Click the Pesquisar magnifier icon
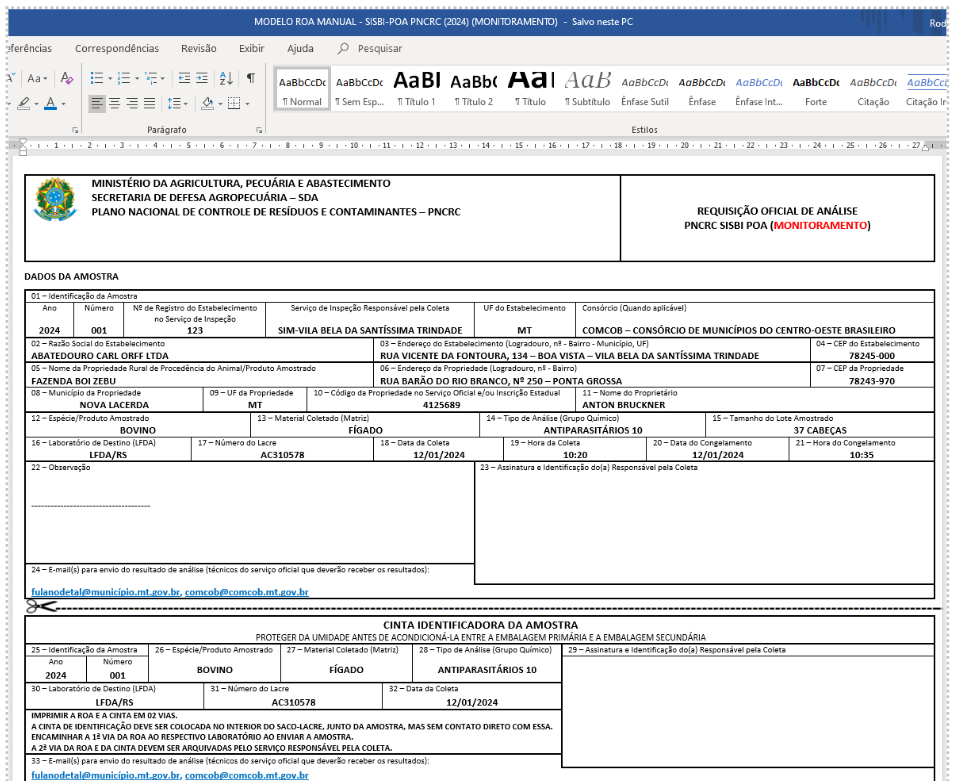953x781 pixels. click(x=343, y=48)
